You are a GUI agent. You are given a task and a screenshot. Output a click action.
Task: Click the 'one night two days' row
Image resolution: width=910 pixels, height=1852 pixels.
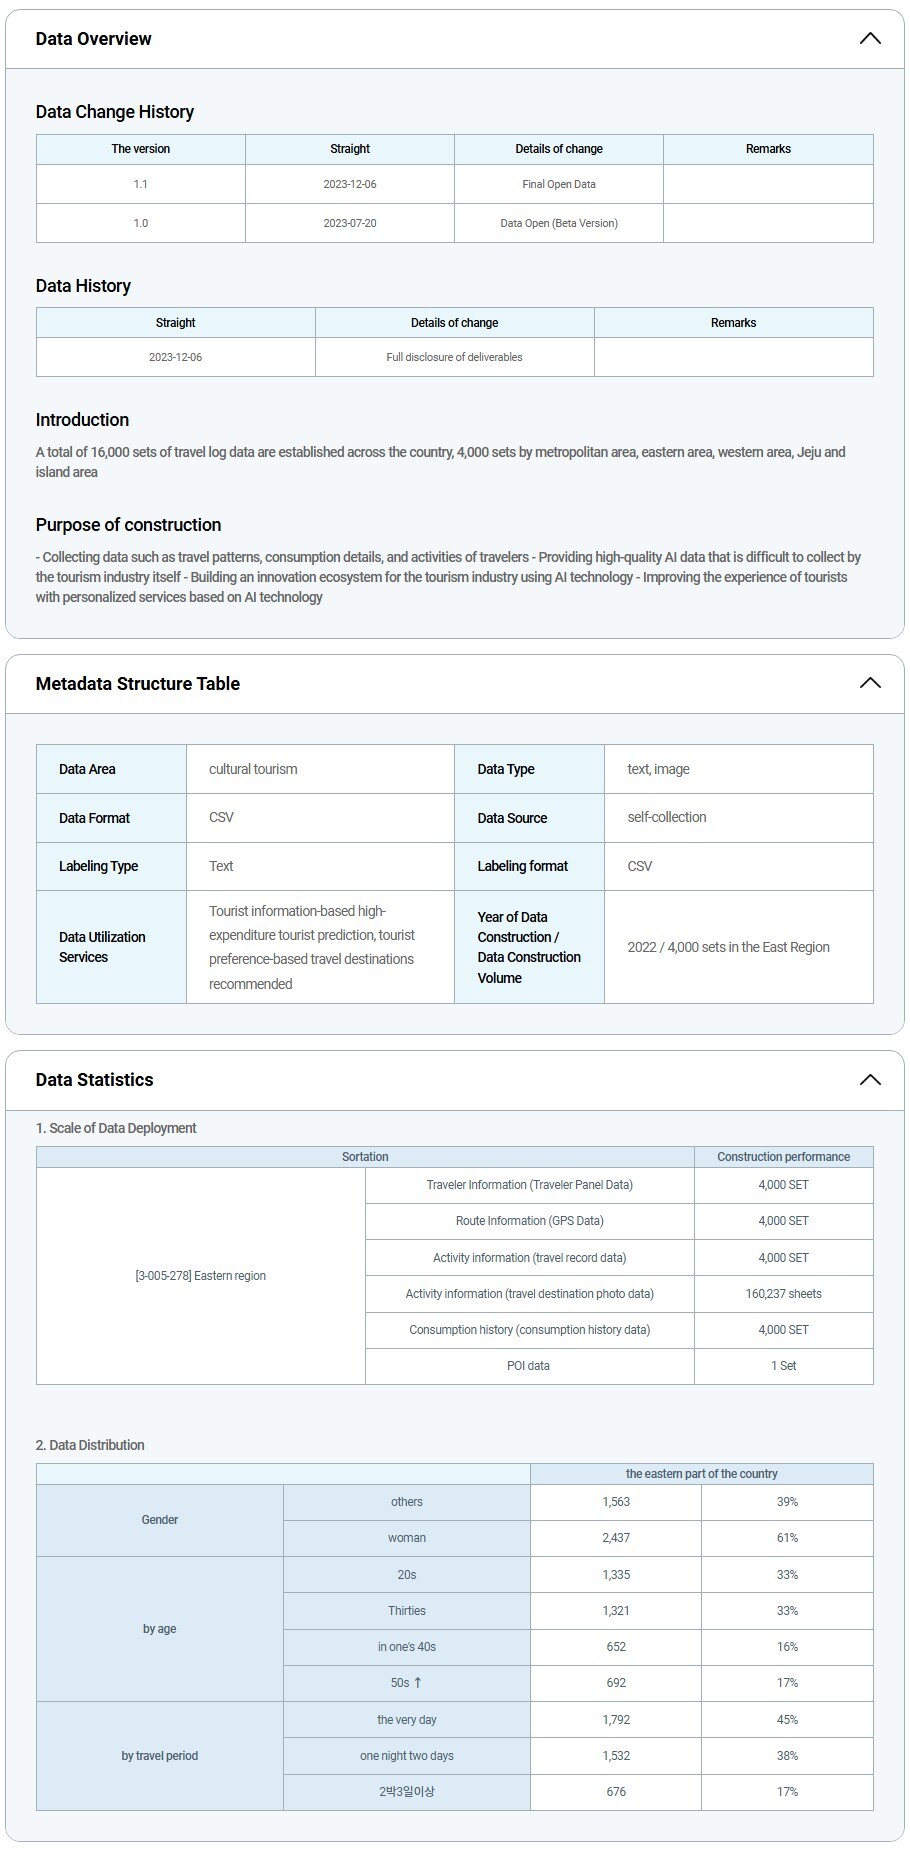point(406,1756)
